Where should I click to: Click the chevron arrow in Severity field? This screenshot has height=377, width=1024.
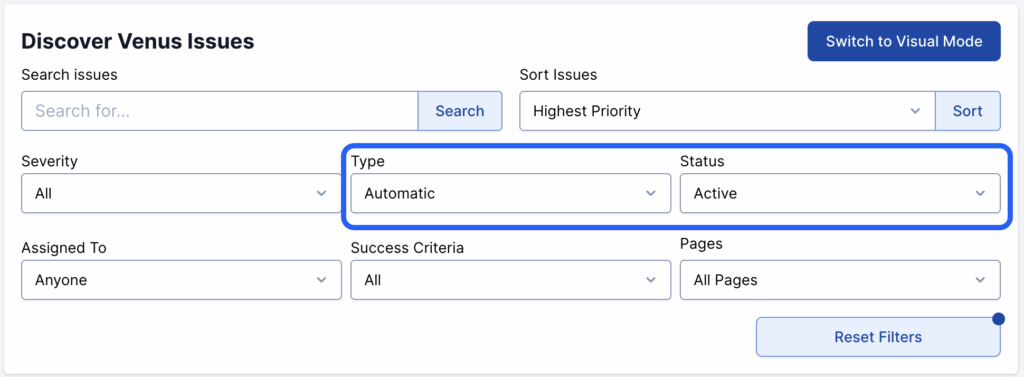point(321,193)
